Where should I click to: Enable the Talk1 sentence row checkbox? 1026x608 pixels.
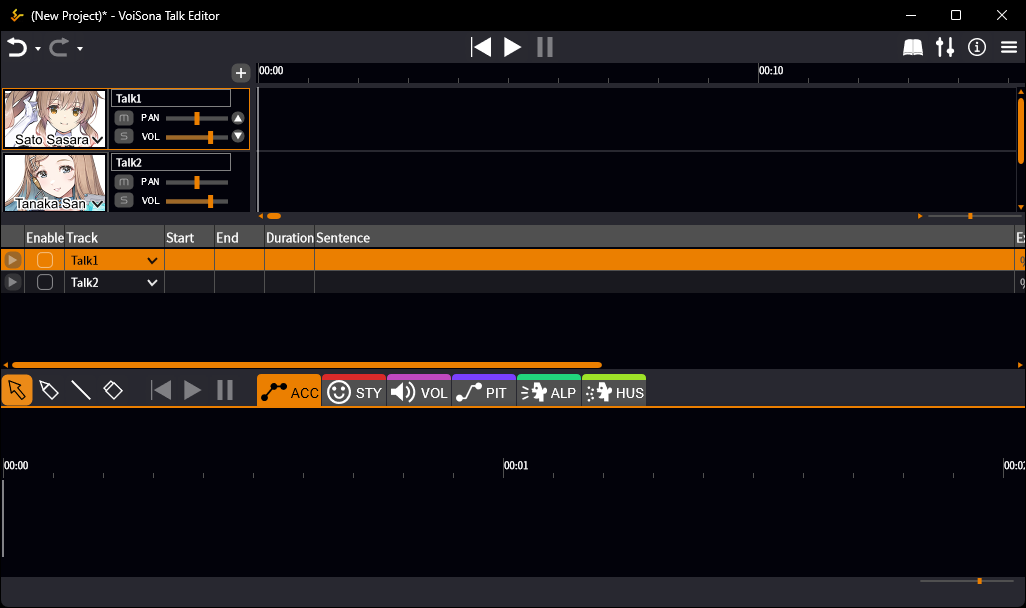(45, 260)
